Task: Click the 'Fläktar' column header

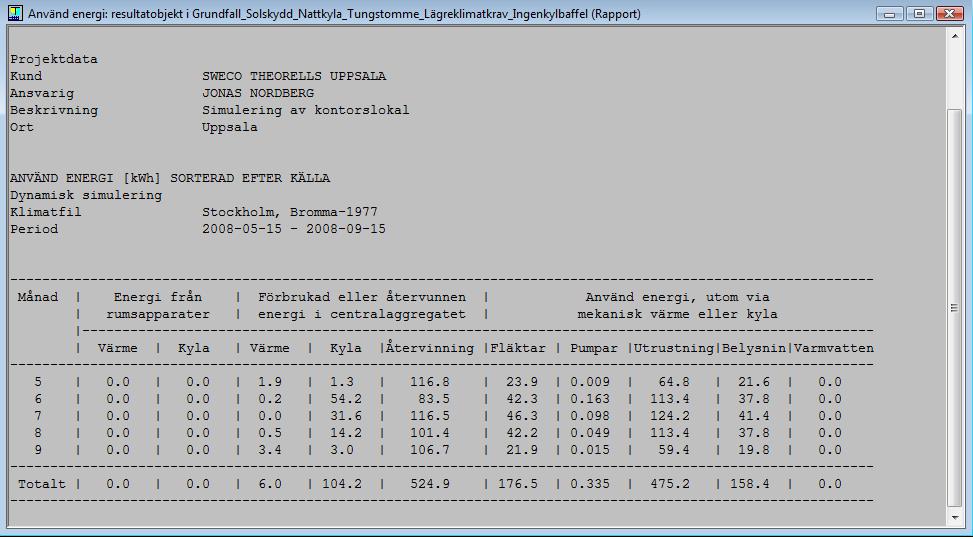Action: point(518,348)
